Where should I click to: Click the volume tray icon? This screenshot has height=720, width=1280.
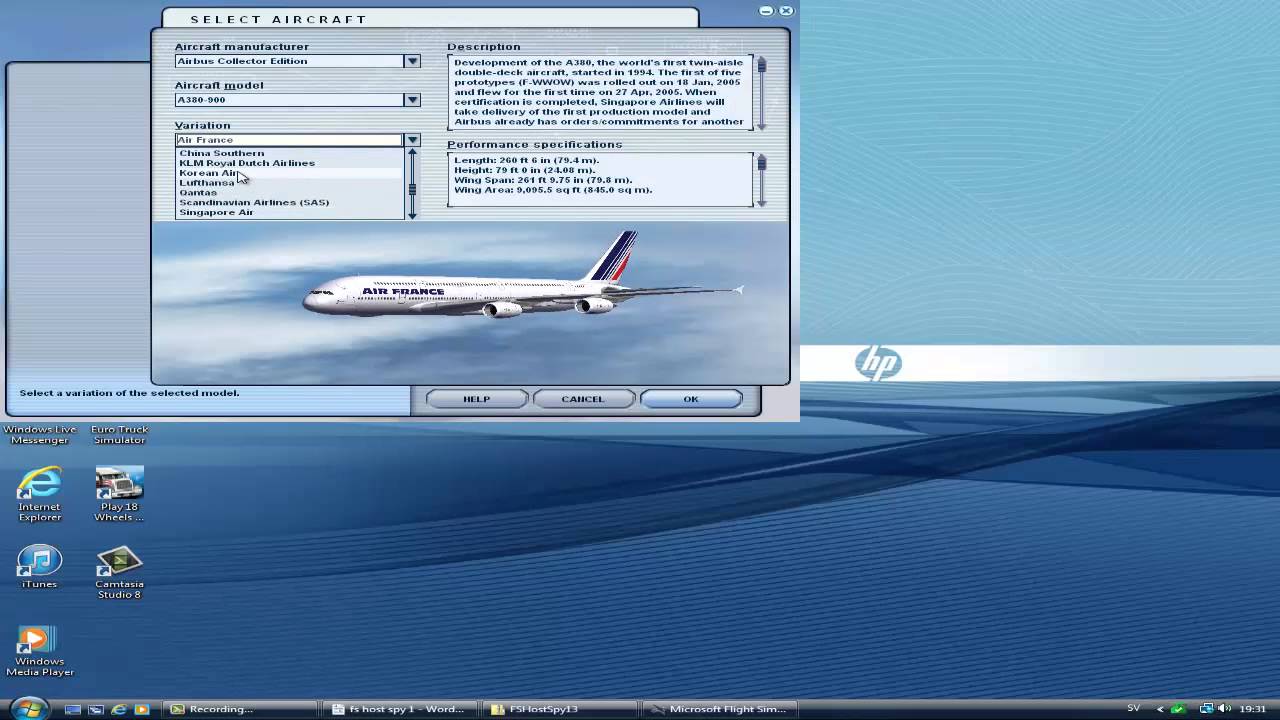pos(1224,709)
